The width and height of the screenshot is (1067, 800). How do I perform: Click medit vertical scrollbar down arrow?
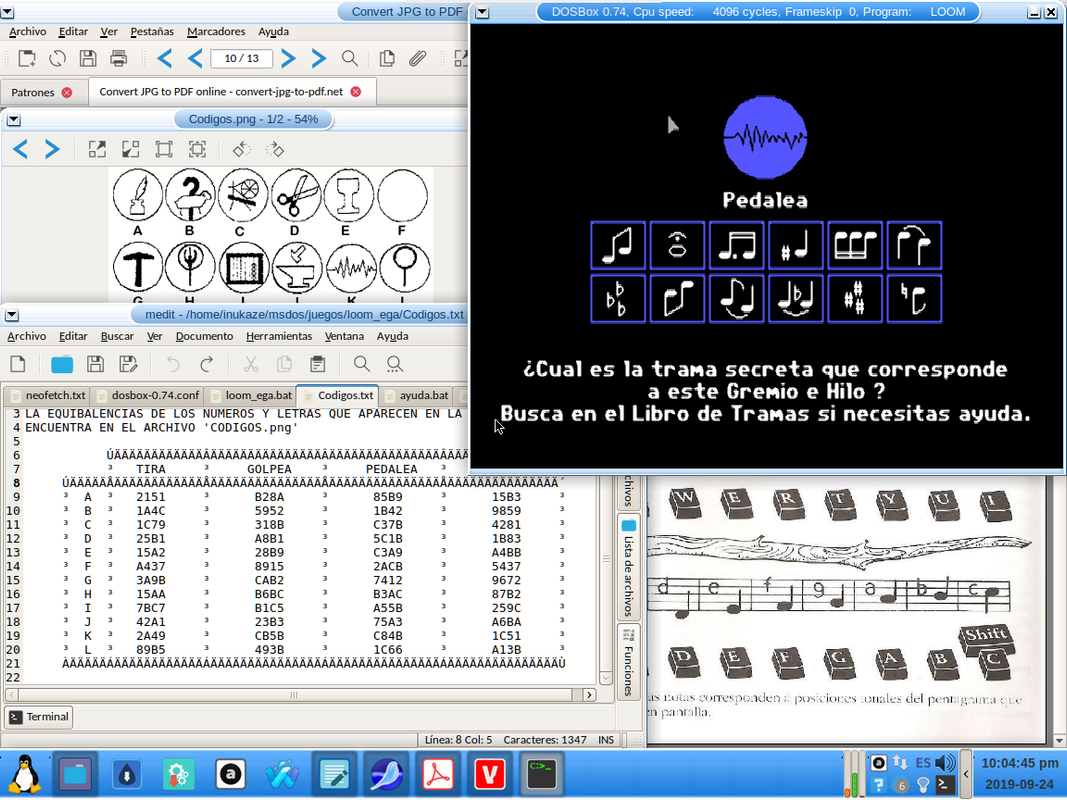pos(606,678)
